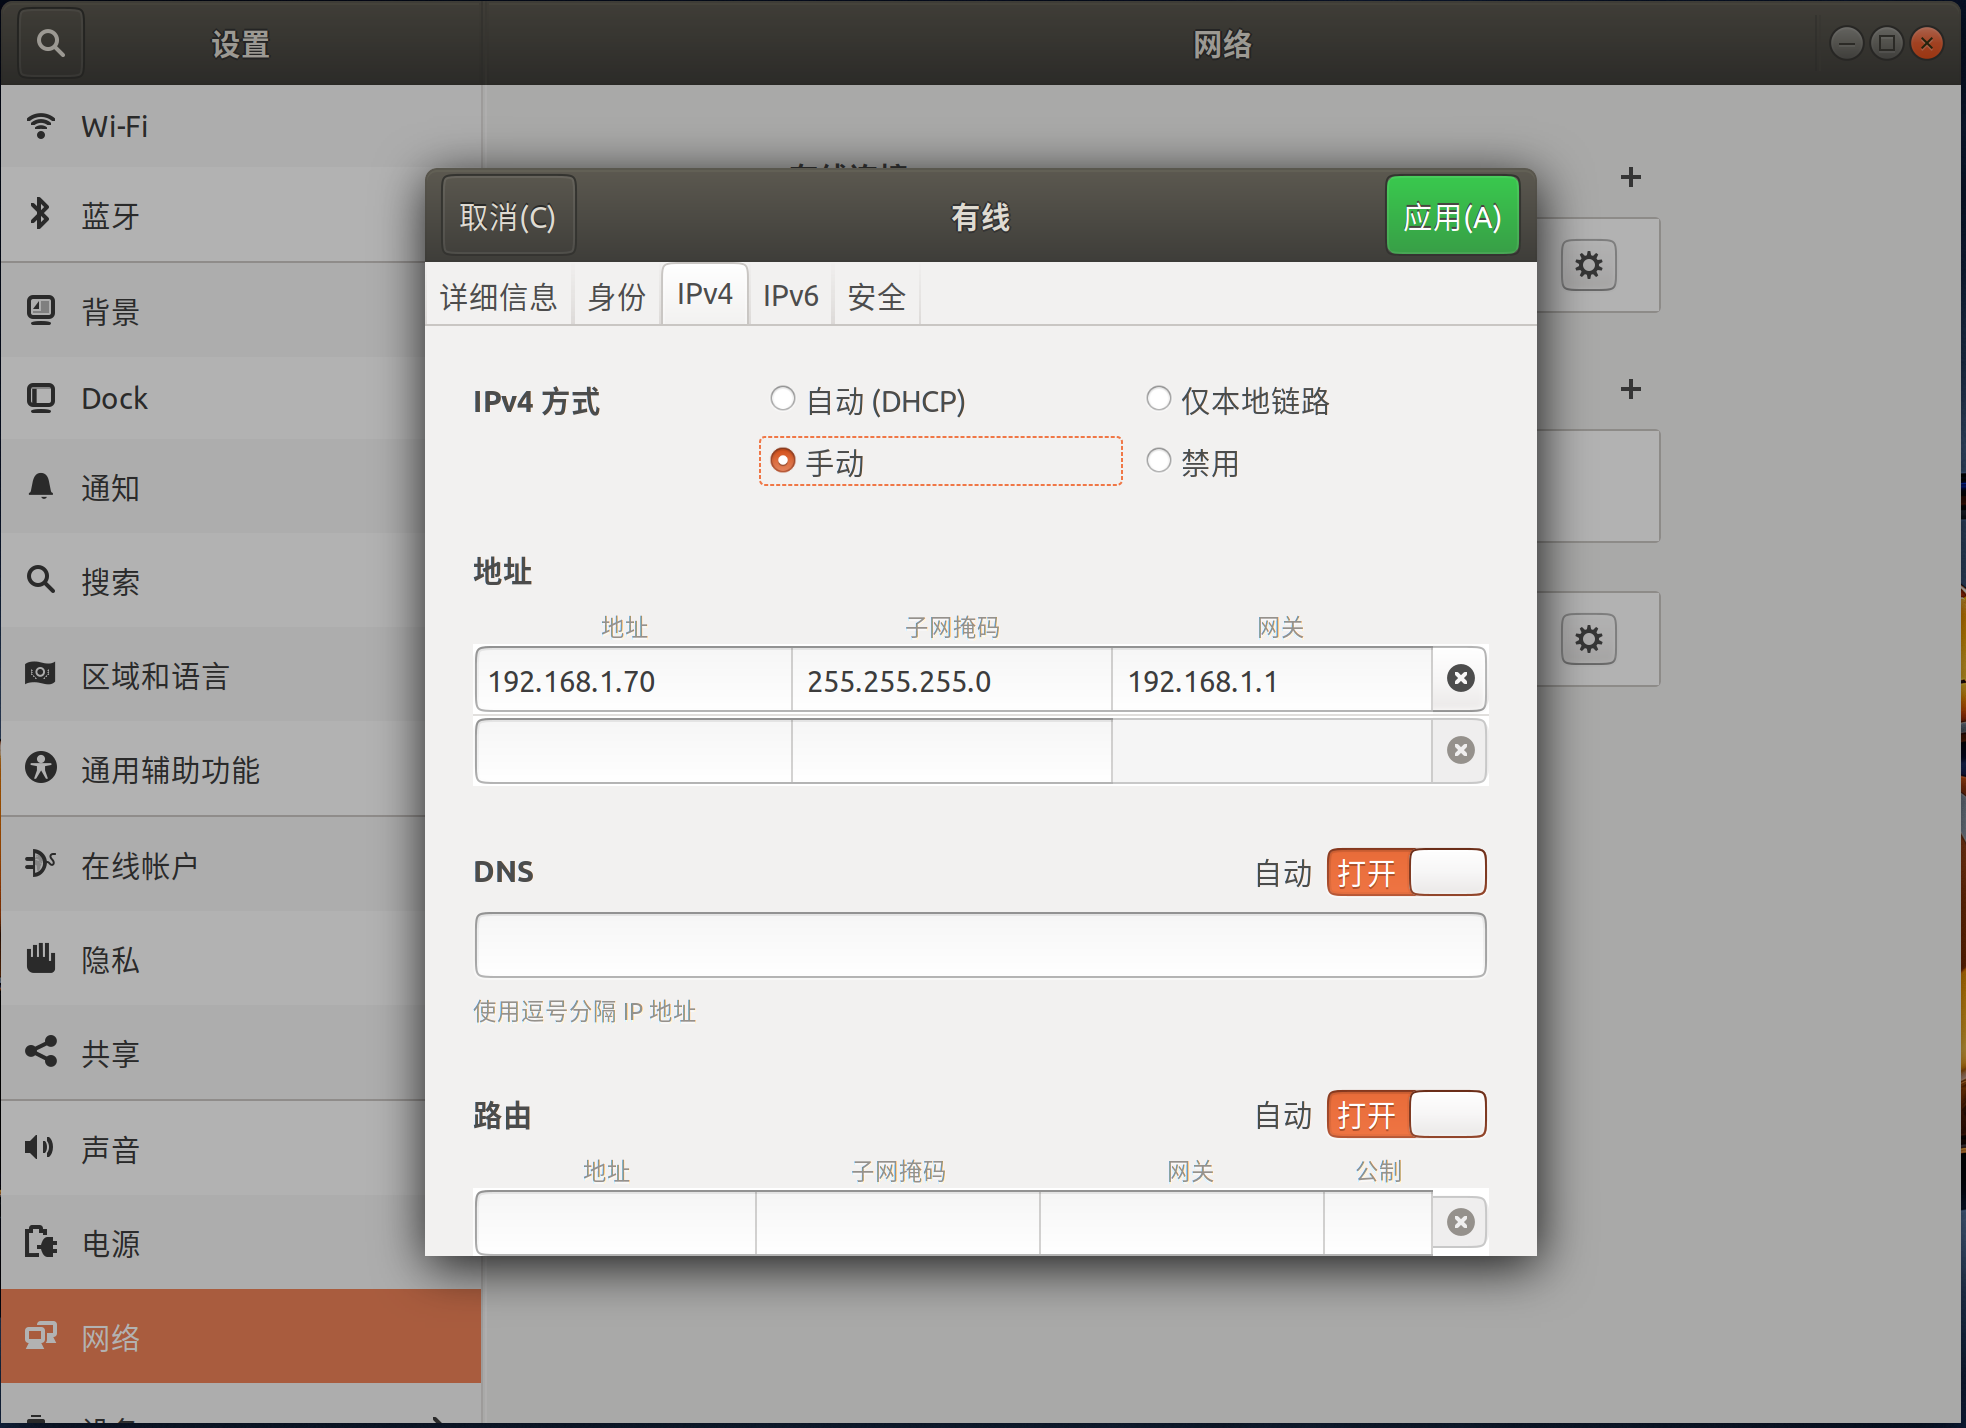Click the gateway field showing 192.168.1.1
Screen dimensions: 1966x1428
point(1270,680)
